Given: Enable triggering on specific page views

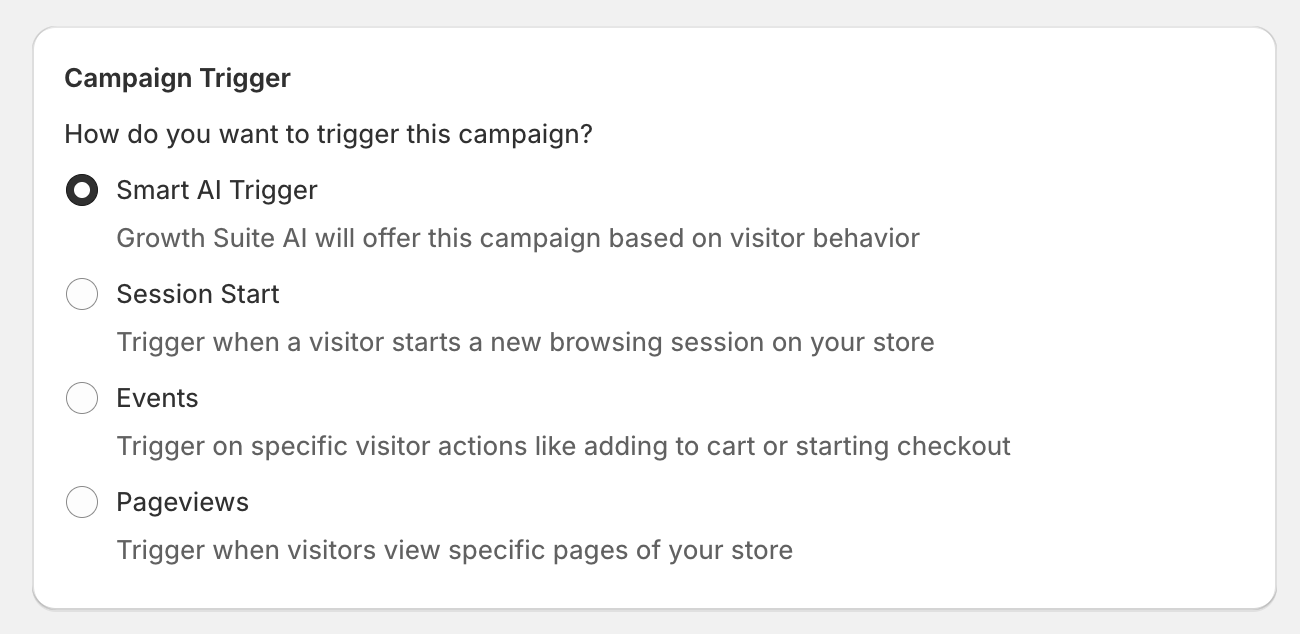Looking at the screenshot, I should (82, 502).
